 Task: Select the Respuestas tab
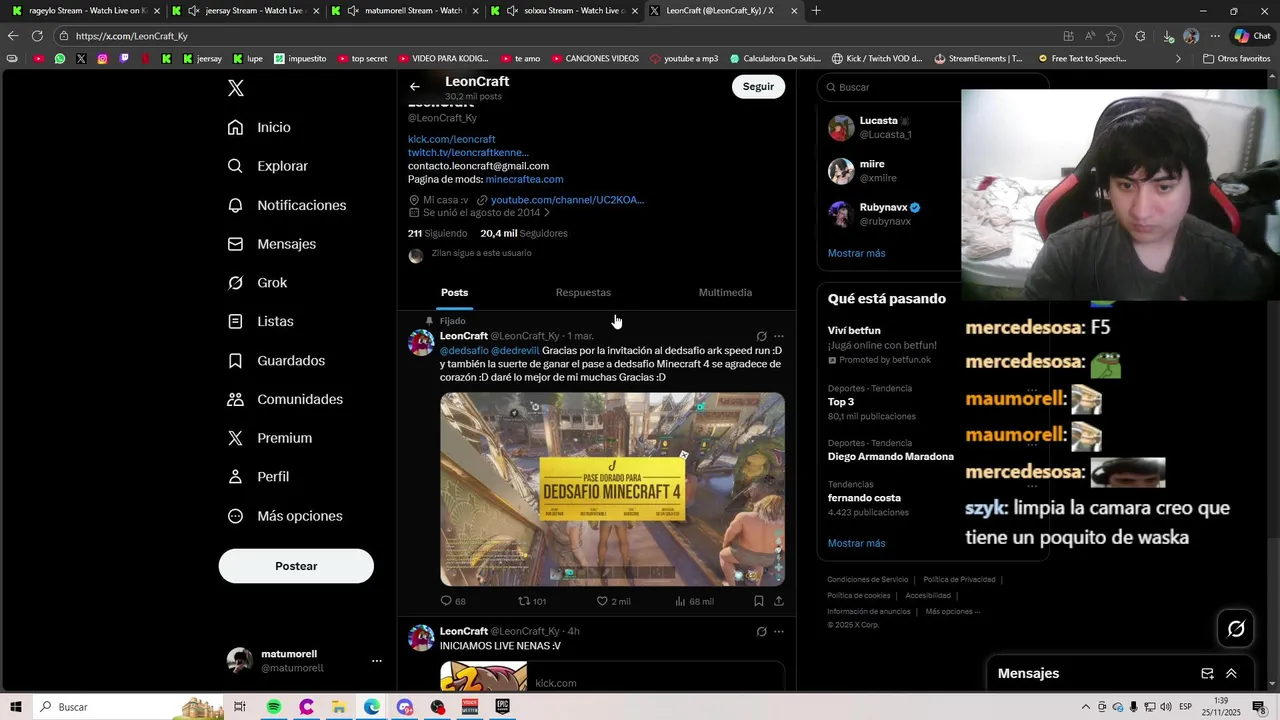click(x=583, y=293)
